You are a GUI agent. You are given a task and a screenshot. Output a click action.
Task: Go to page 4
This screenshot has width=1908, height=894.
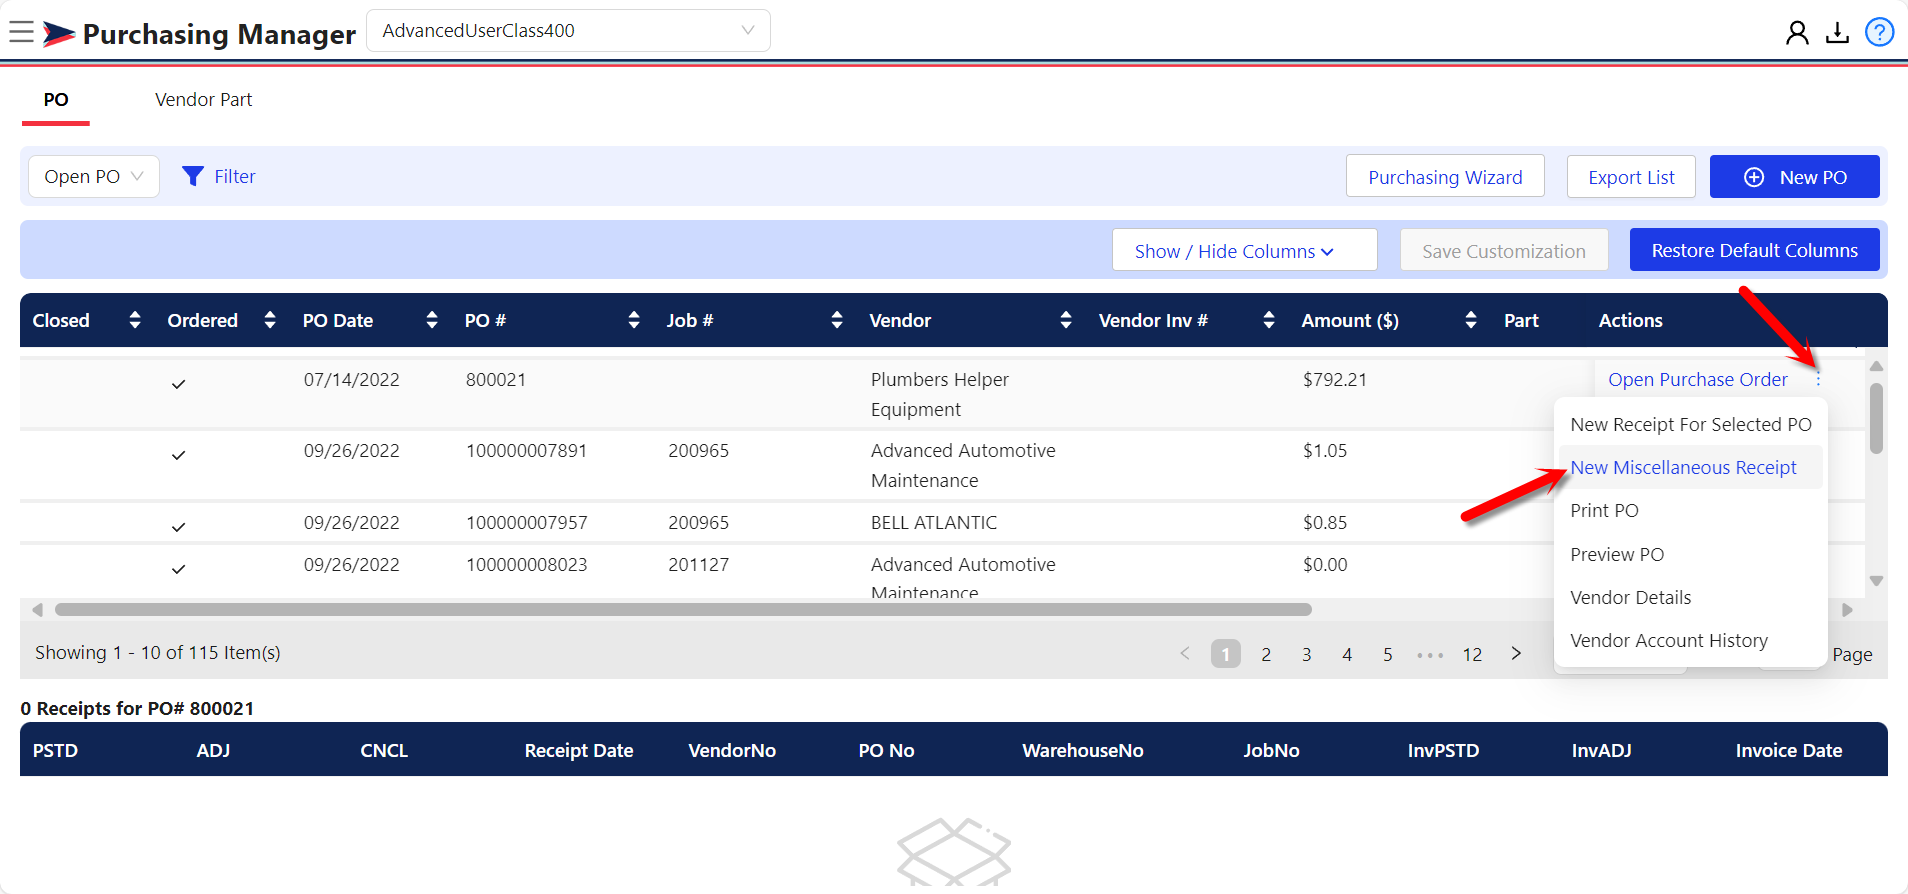pyautogui.click(x=1347, y=655)
